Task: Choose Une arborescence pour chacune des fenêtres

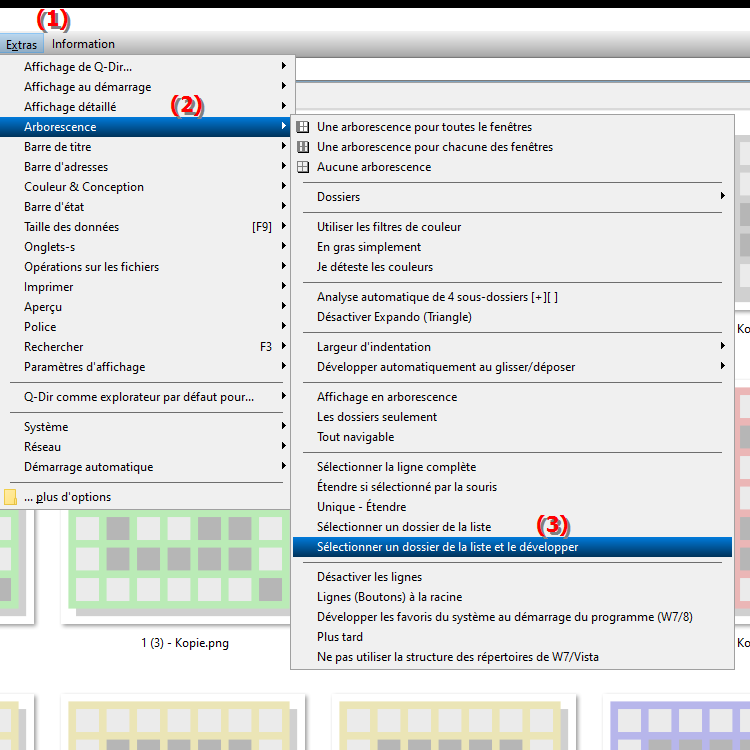Action: [512, 147]
